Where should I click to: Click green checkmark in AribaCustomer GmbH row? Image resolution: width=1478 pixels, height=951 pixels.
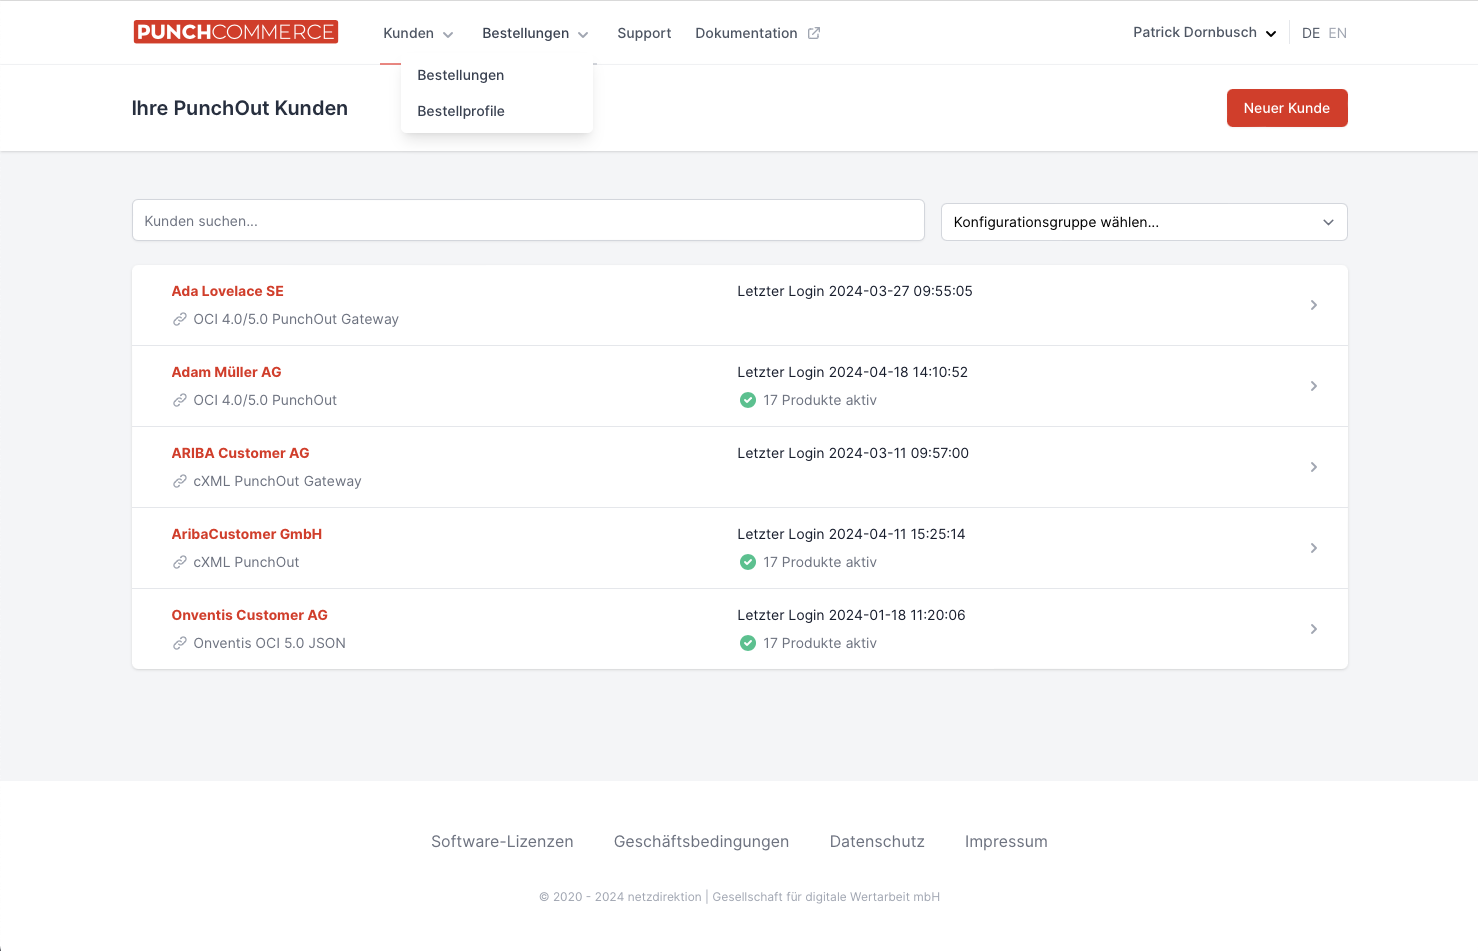pyautogui.click(x=748, y=562)
